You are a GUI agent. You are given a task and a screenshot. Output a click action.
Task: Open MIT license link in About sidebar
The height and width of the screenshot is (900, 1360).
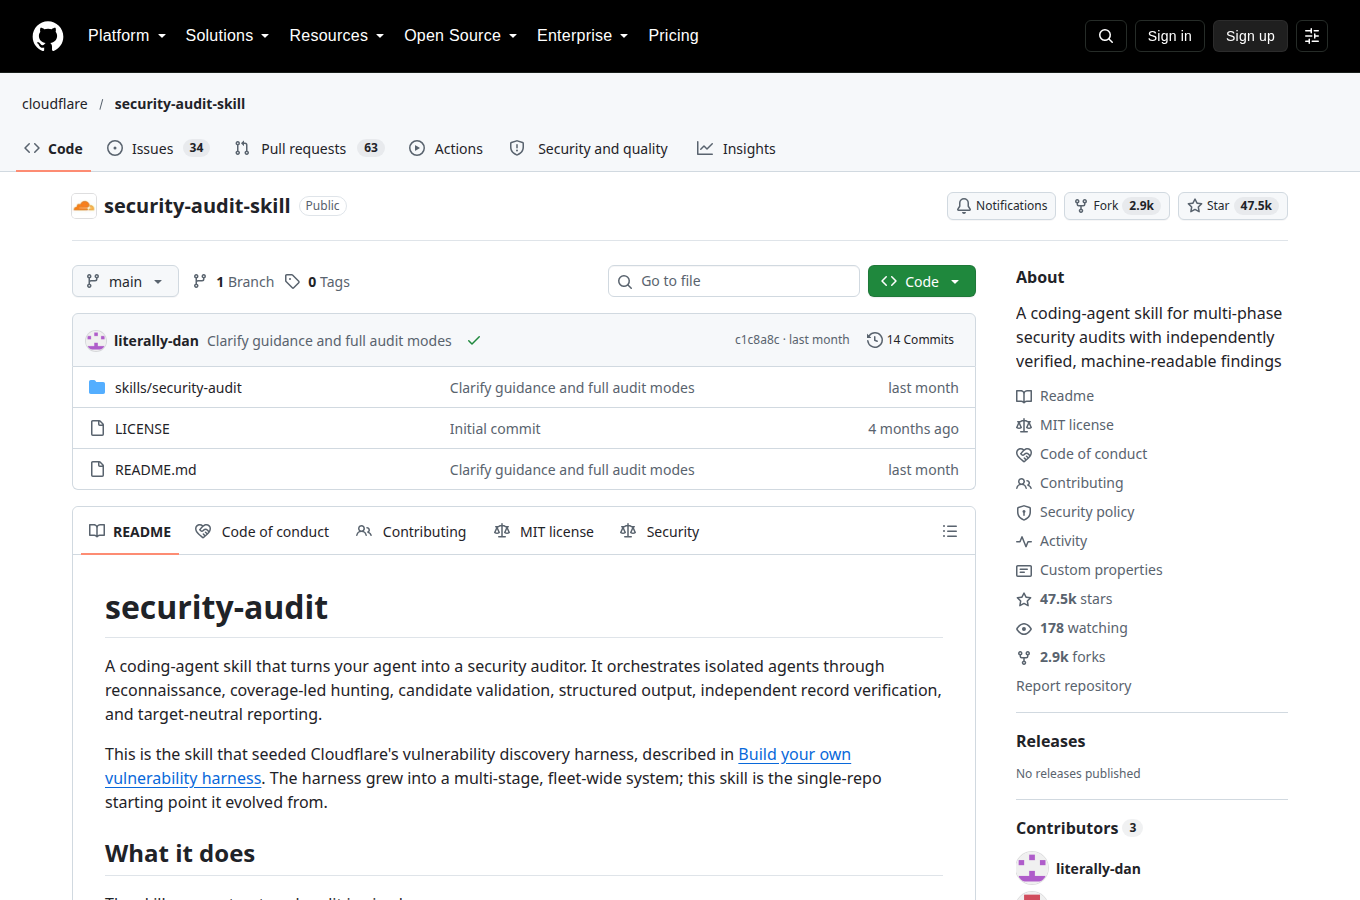1065,425
